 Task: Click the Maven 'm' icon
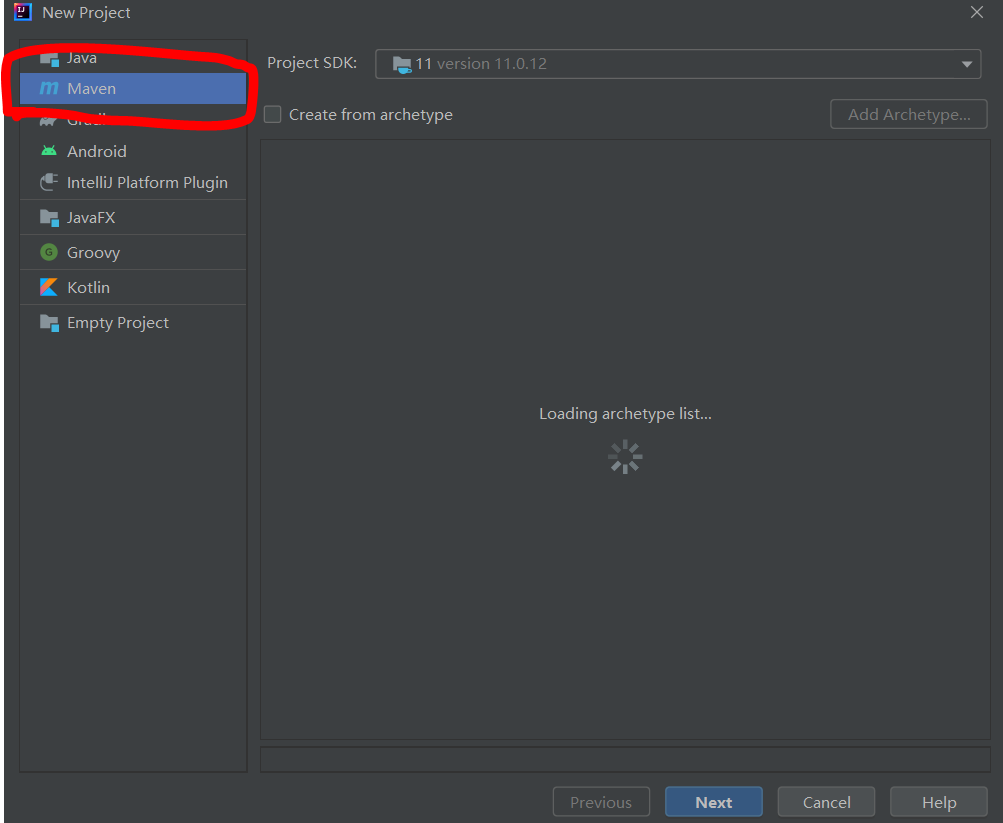tap(49, 88)
